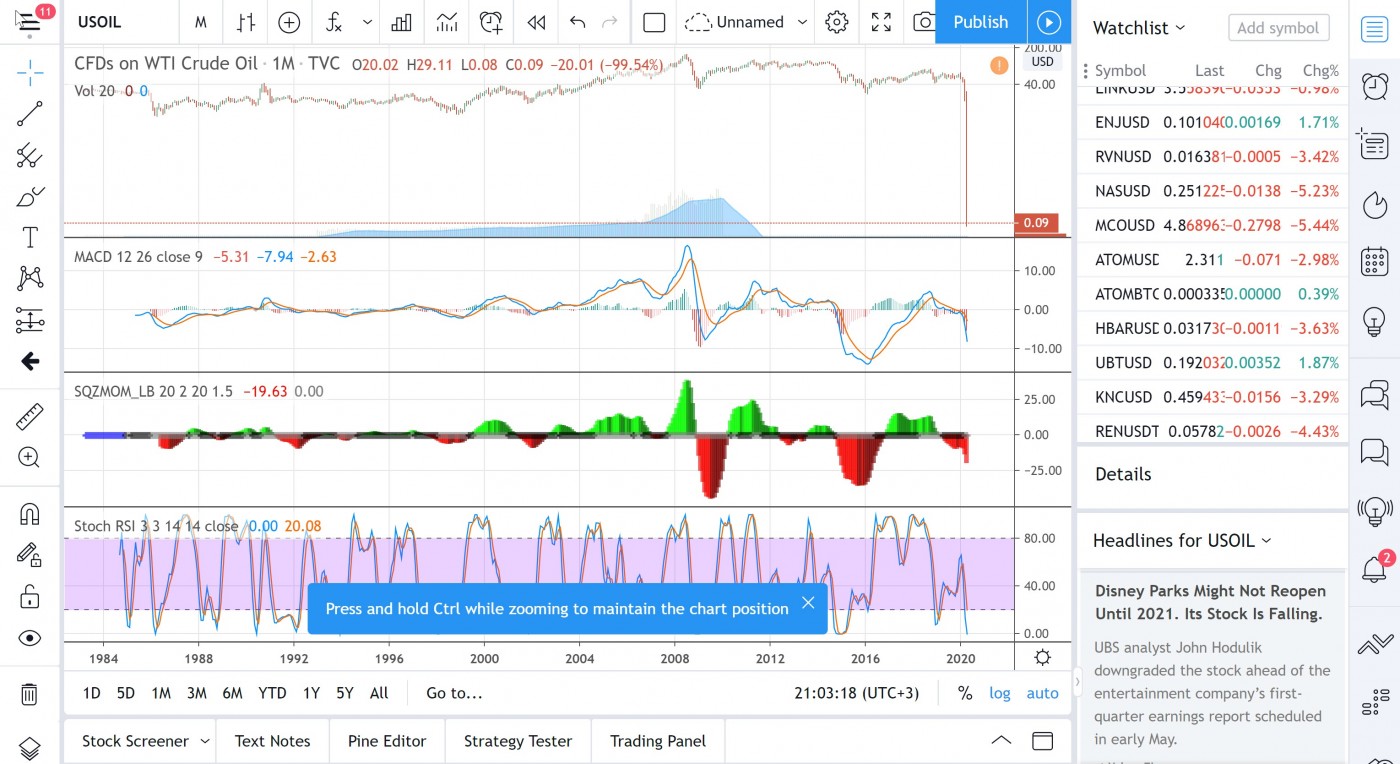Dismiss the Ctrl zooming tip notification
Image resolution: width=1400 pixels, height=764 pixels.
pos(808,603)
